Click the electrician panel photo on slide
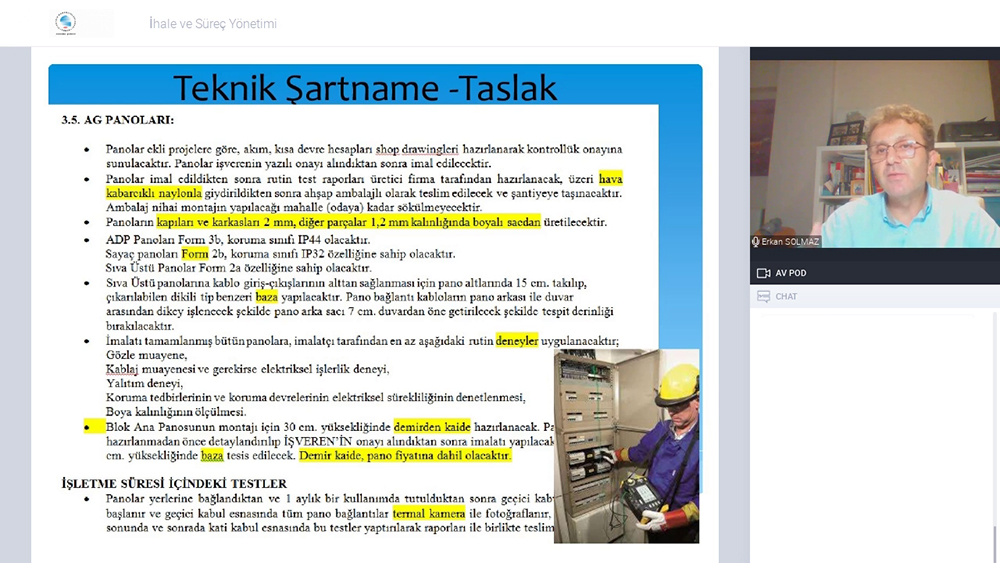The image size is (1000, 563). pos(626,446)
